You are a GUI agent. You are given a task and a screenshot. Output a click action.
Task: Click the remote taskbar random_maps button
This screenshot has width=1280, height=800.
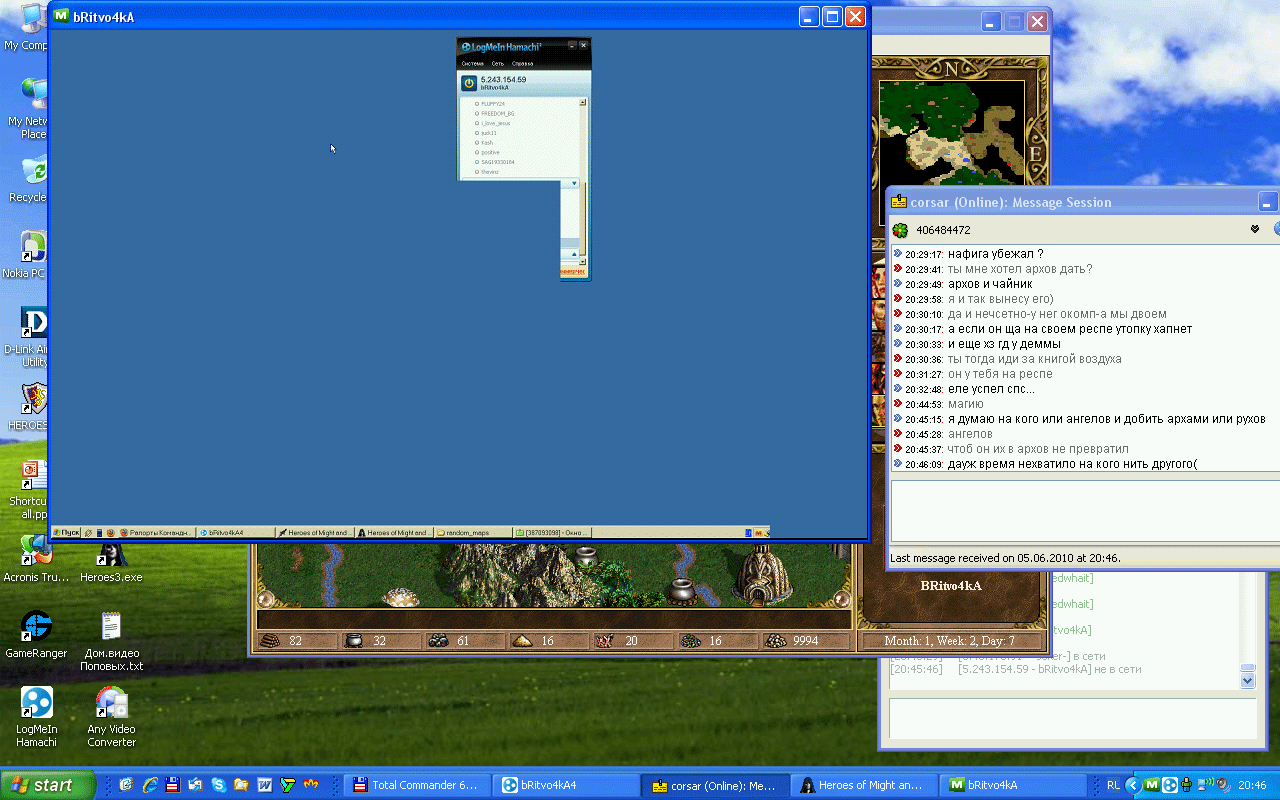(x=473, y=533)
